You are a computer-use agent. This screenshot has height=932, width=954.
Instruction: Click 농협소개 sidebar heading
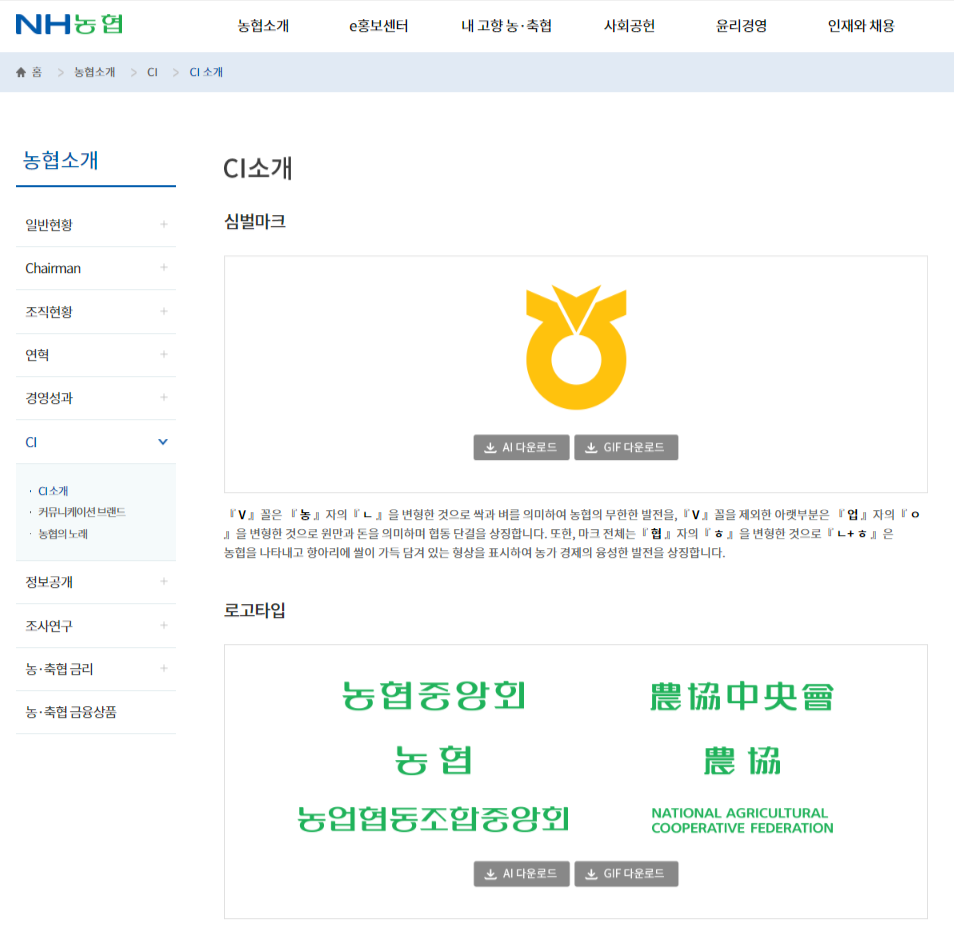coord(60,161)
